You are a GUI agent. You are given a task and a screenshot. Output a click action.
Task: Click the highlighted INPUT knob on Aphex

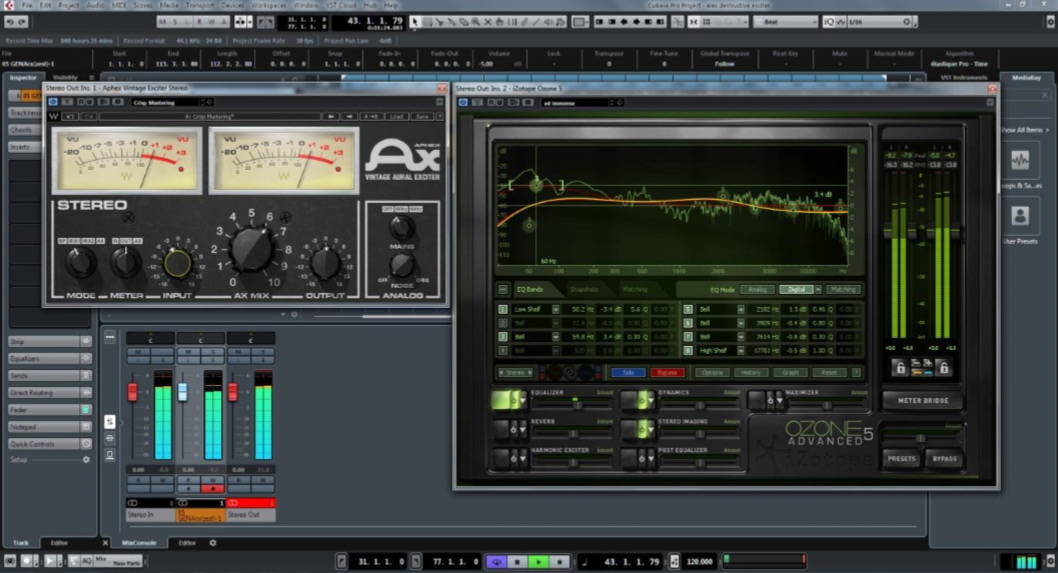pos(177,263)
